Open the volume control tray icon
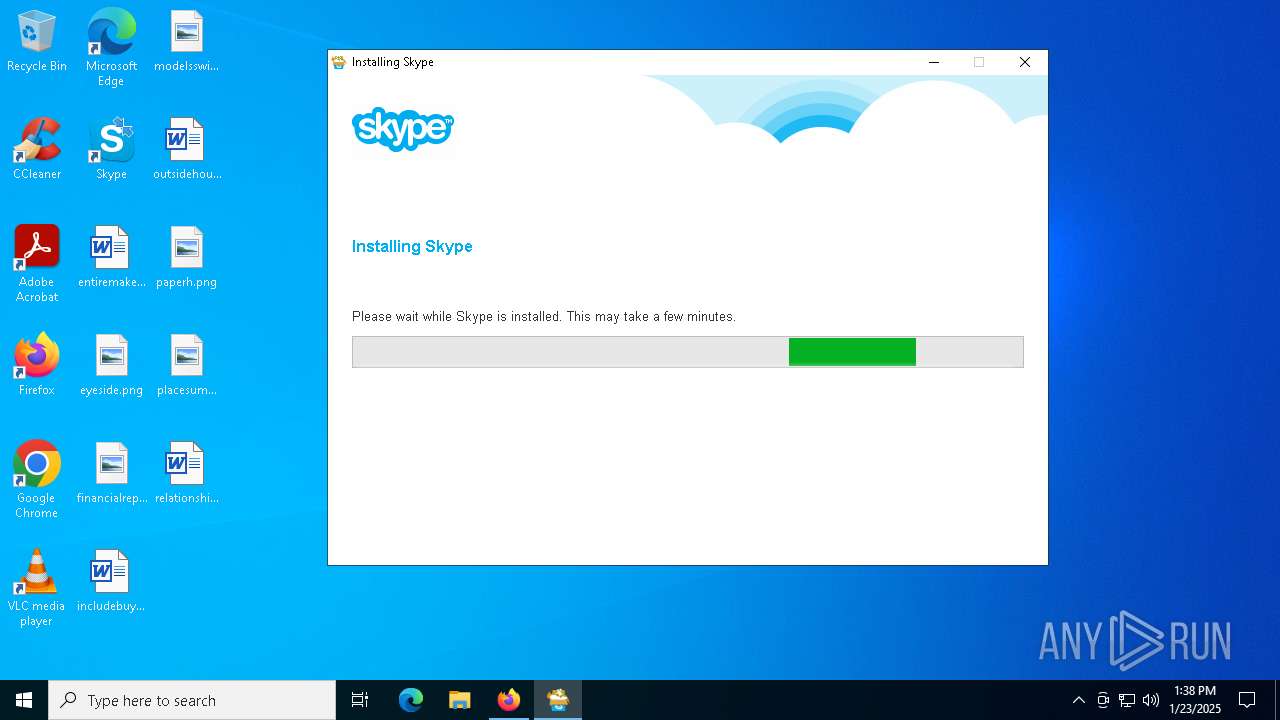Screen dimensions: 1280x720 [1151, 700]
